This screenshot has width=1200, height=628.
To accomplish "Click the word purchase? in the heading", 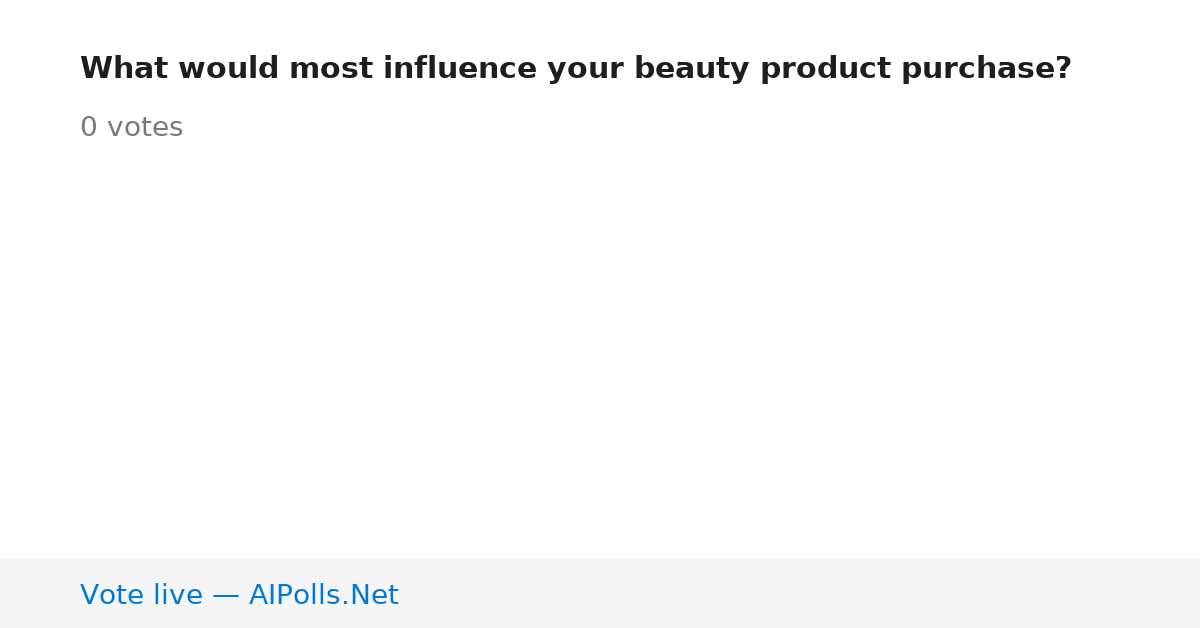I will 986,69.
